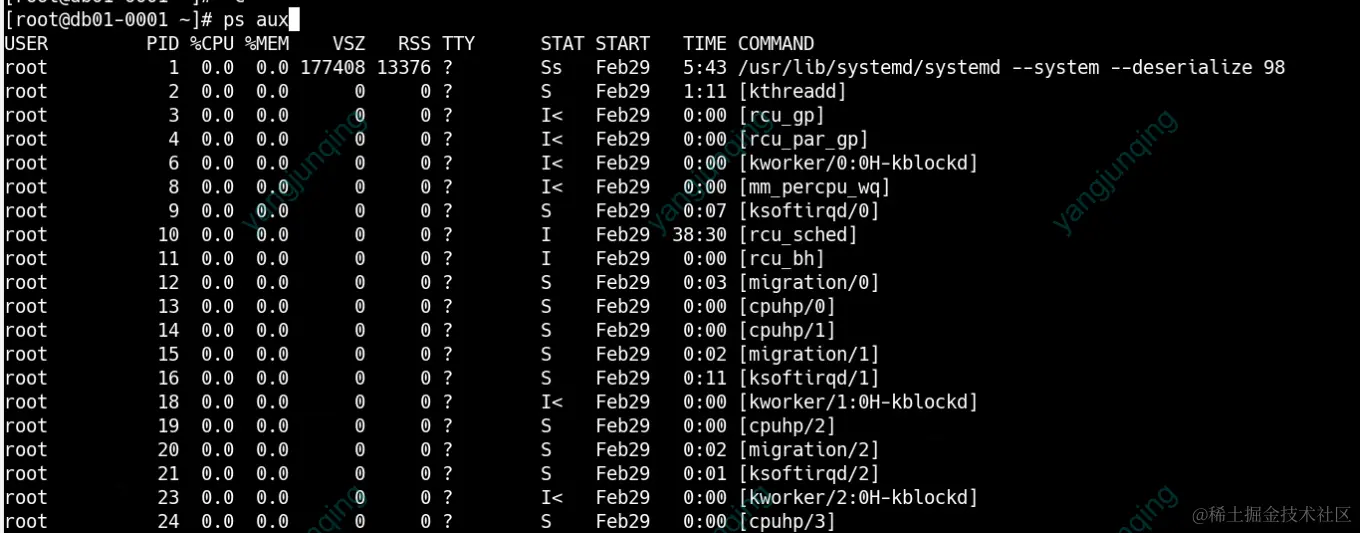
Task: Click the systemd process command line
Action: click(1011, 68)
